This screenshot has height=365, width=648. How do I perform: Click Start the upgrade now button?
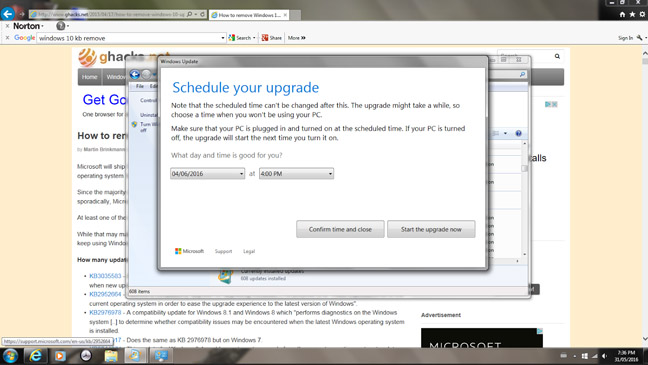click(431, 229)
